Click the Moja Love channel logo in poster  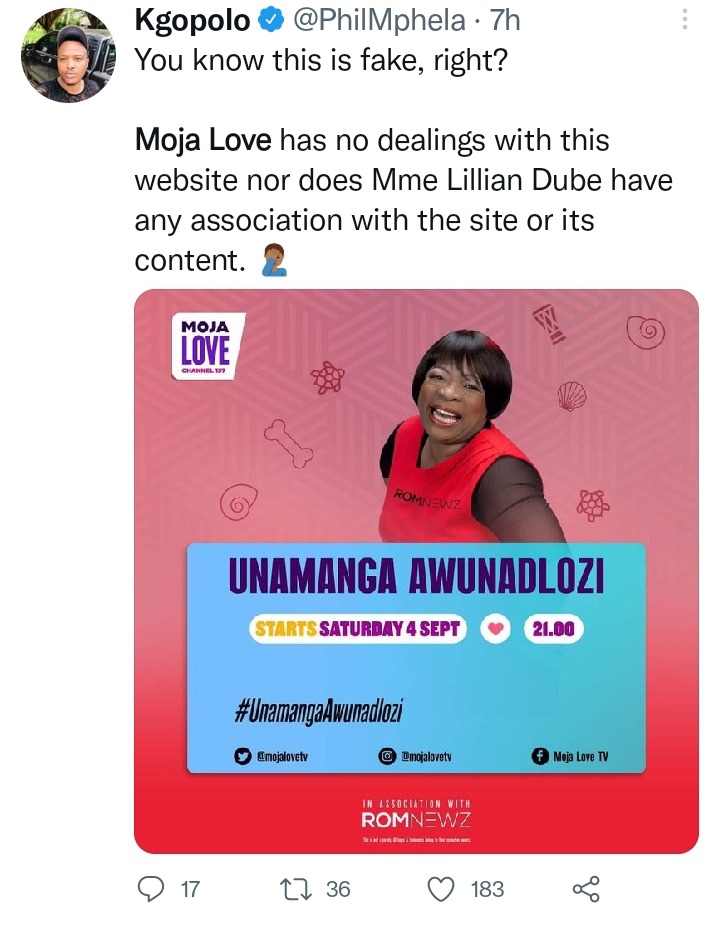(x=207, y=346)
